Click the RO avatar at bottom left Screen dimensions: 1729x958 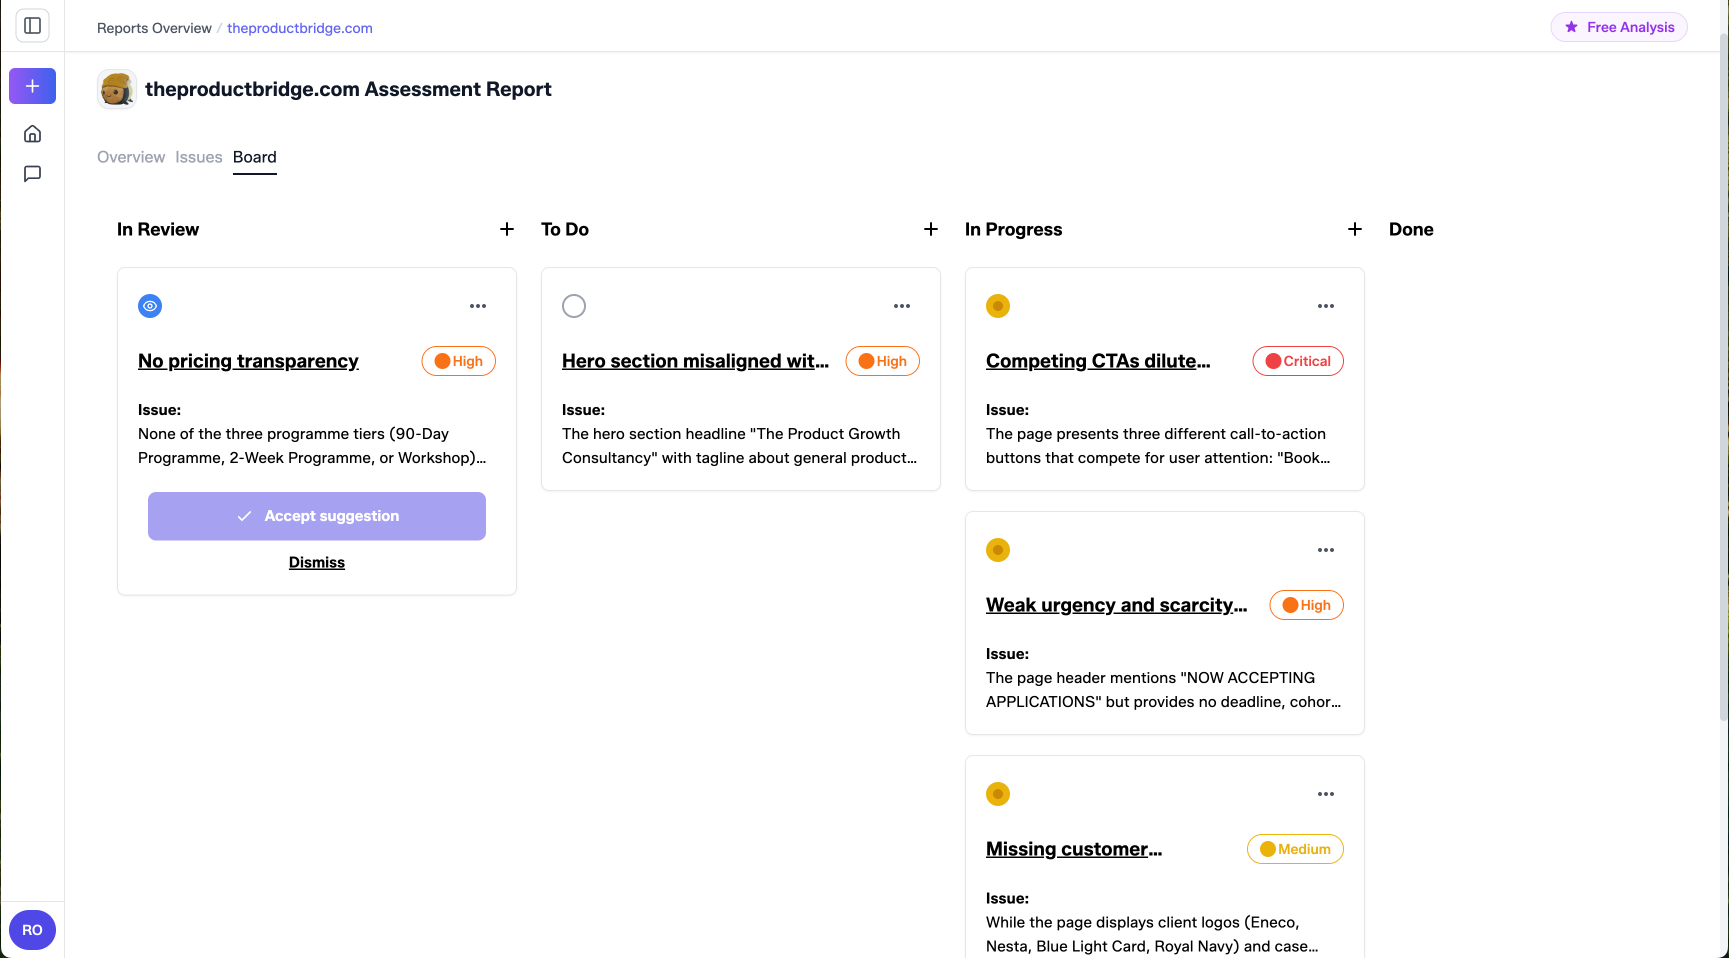(32, 930)
